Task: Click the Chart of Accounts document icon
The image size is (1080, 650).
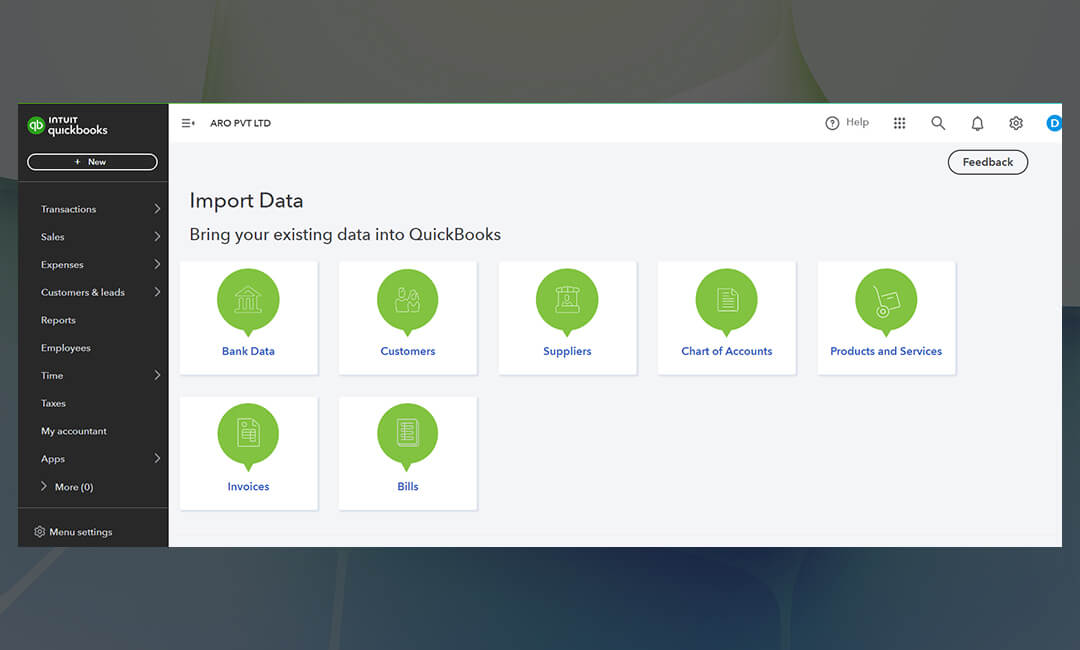Action: (x=726, y=300)
